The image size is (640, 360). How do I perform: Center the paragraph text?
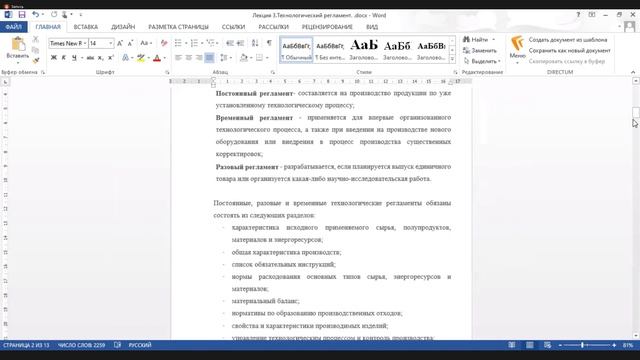tap(189, 58)
